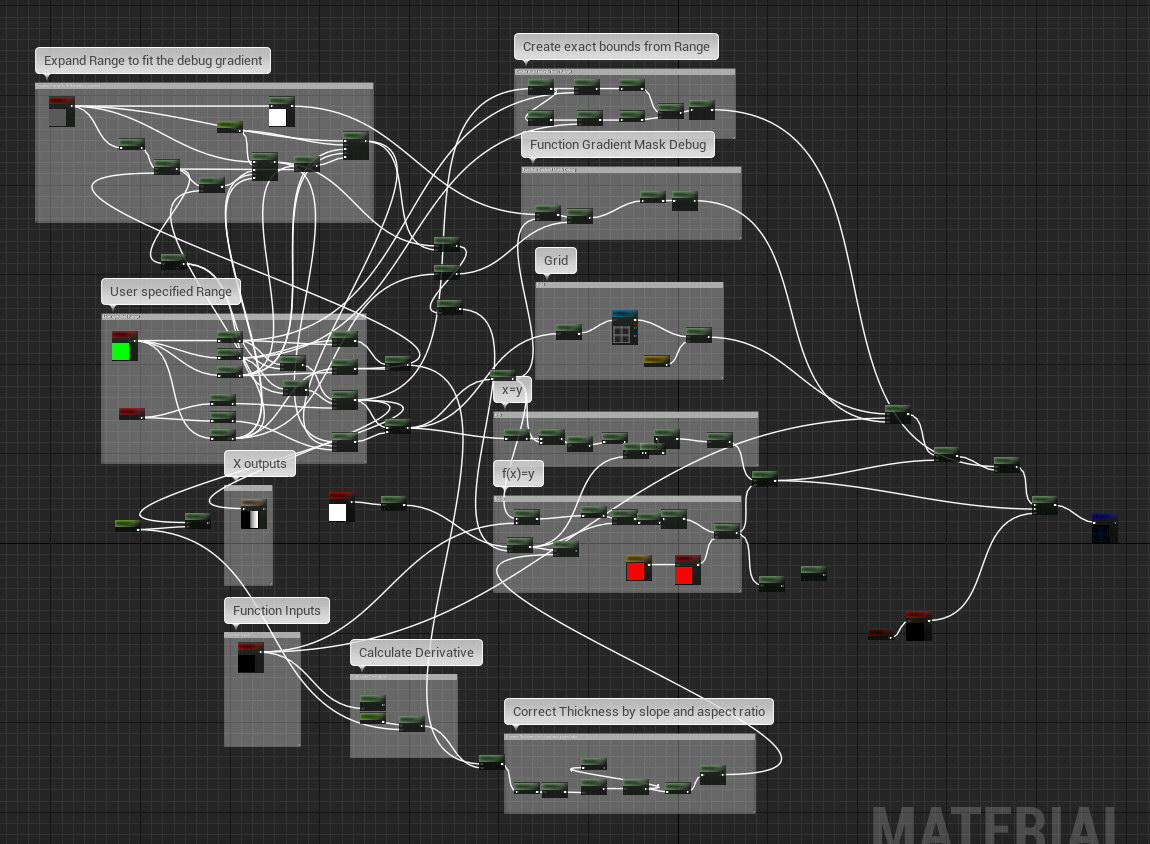Select the black preview node in Function Inputs

tap(250, 658)
